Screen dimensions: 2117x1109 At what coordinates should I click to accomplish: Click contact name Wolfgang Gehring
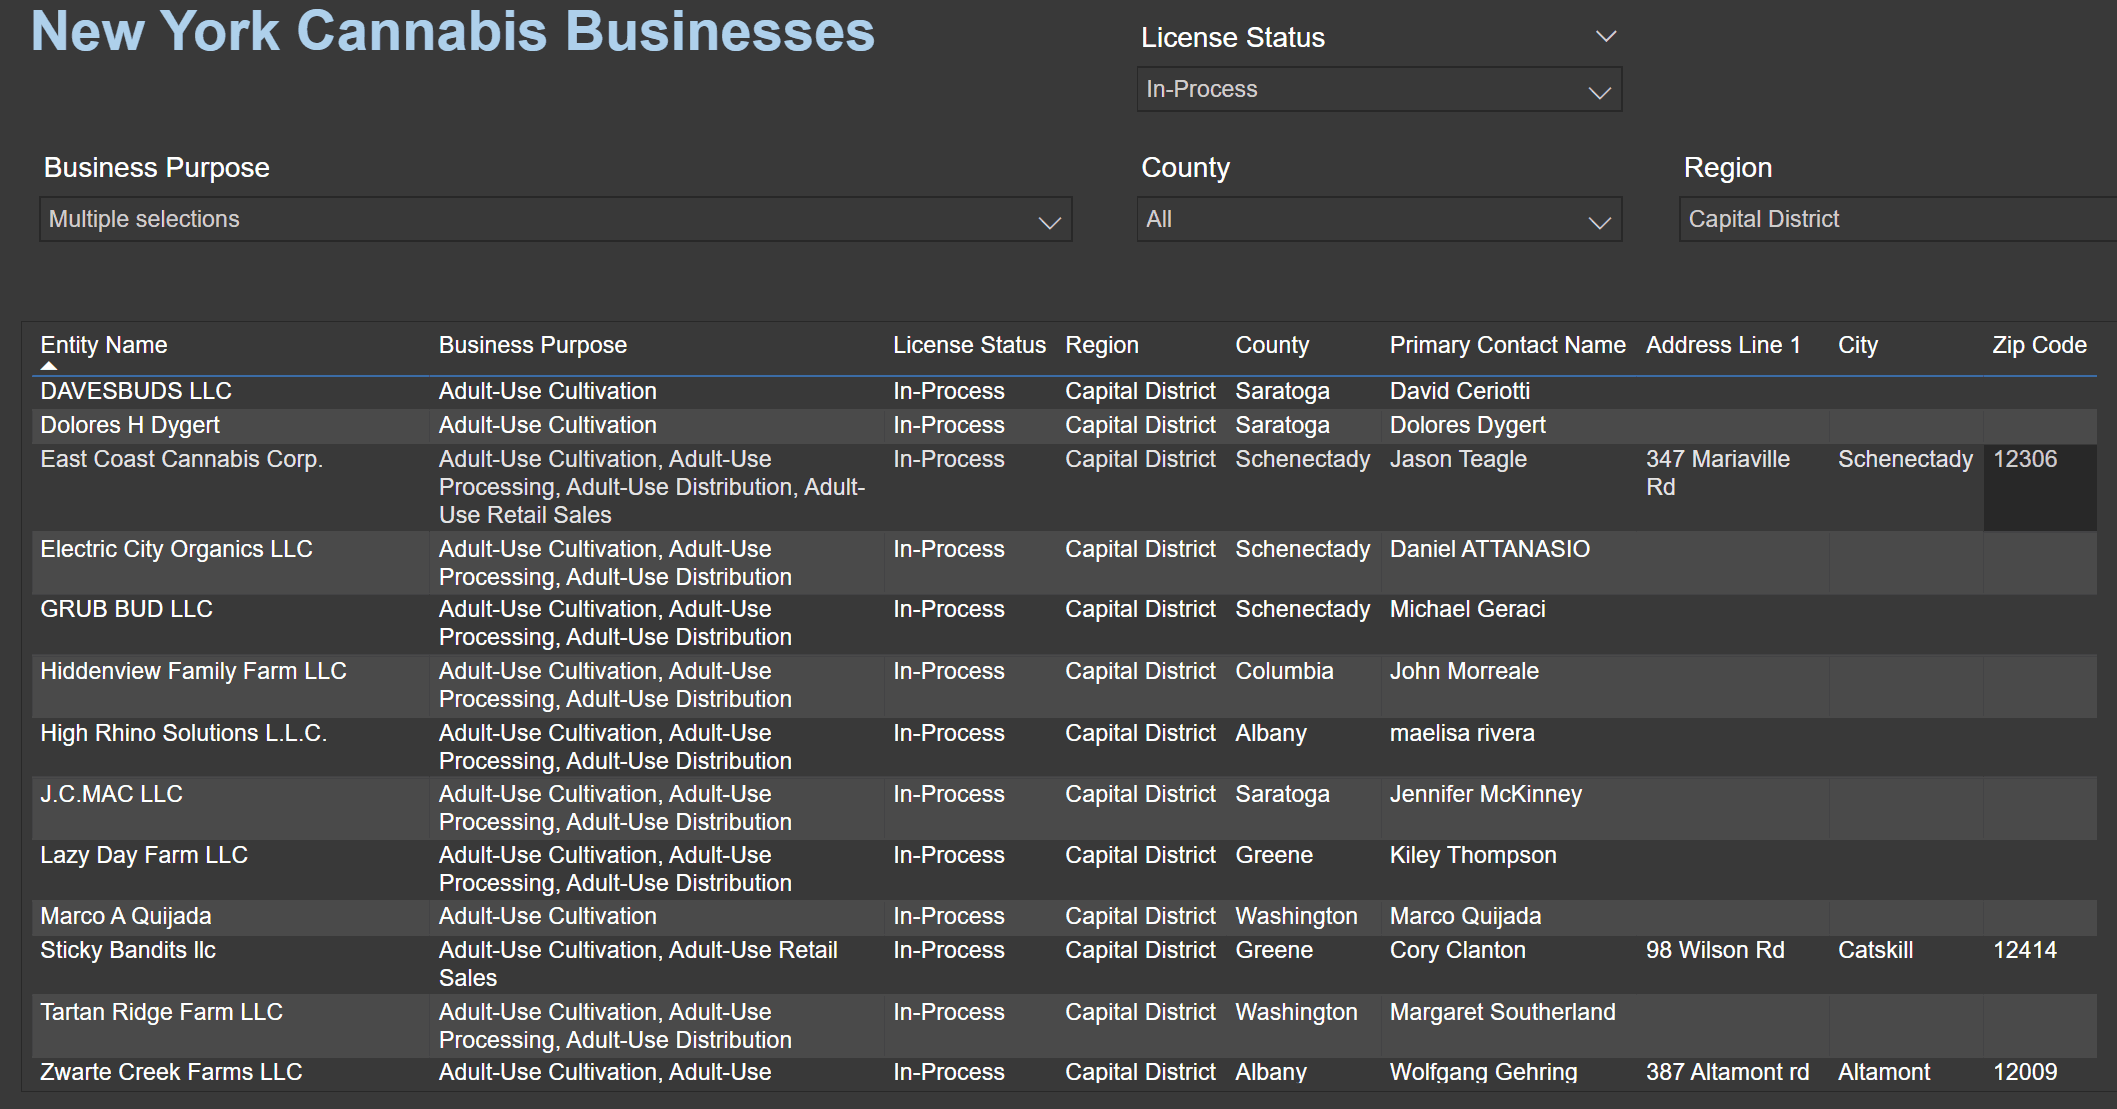1484,1072
